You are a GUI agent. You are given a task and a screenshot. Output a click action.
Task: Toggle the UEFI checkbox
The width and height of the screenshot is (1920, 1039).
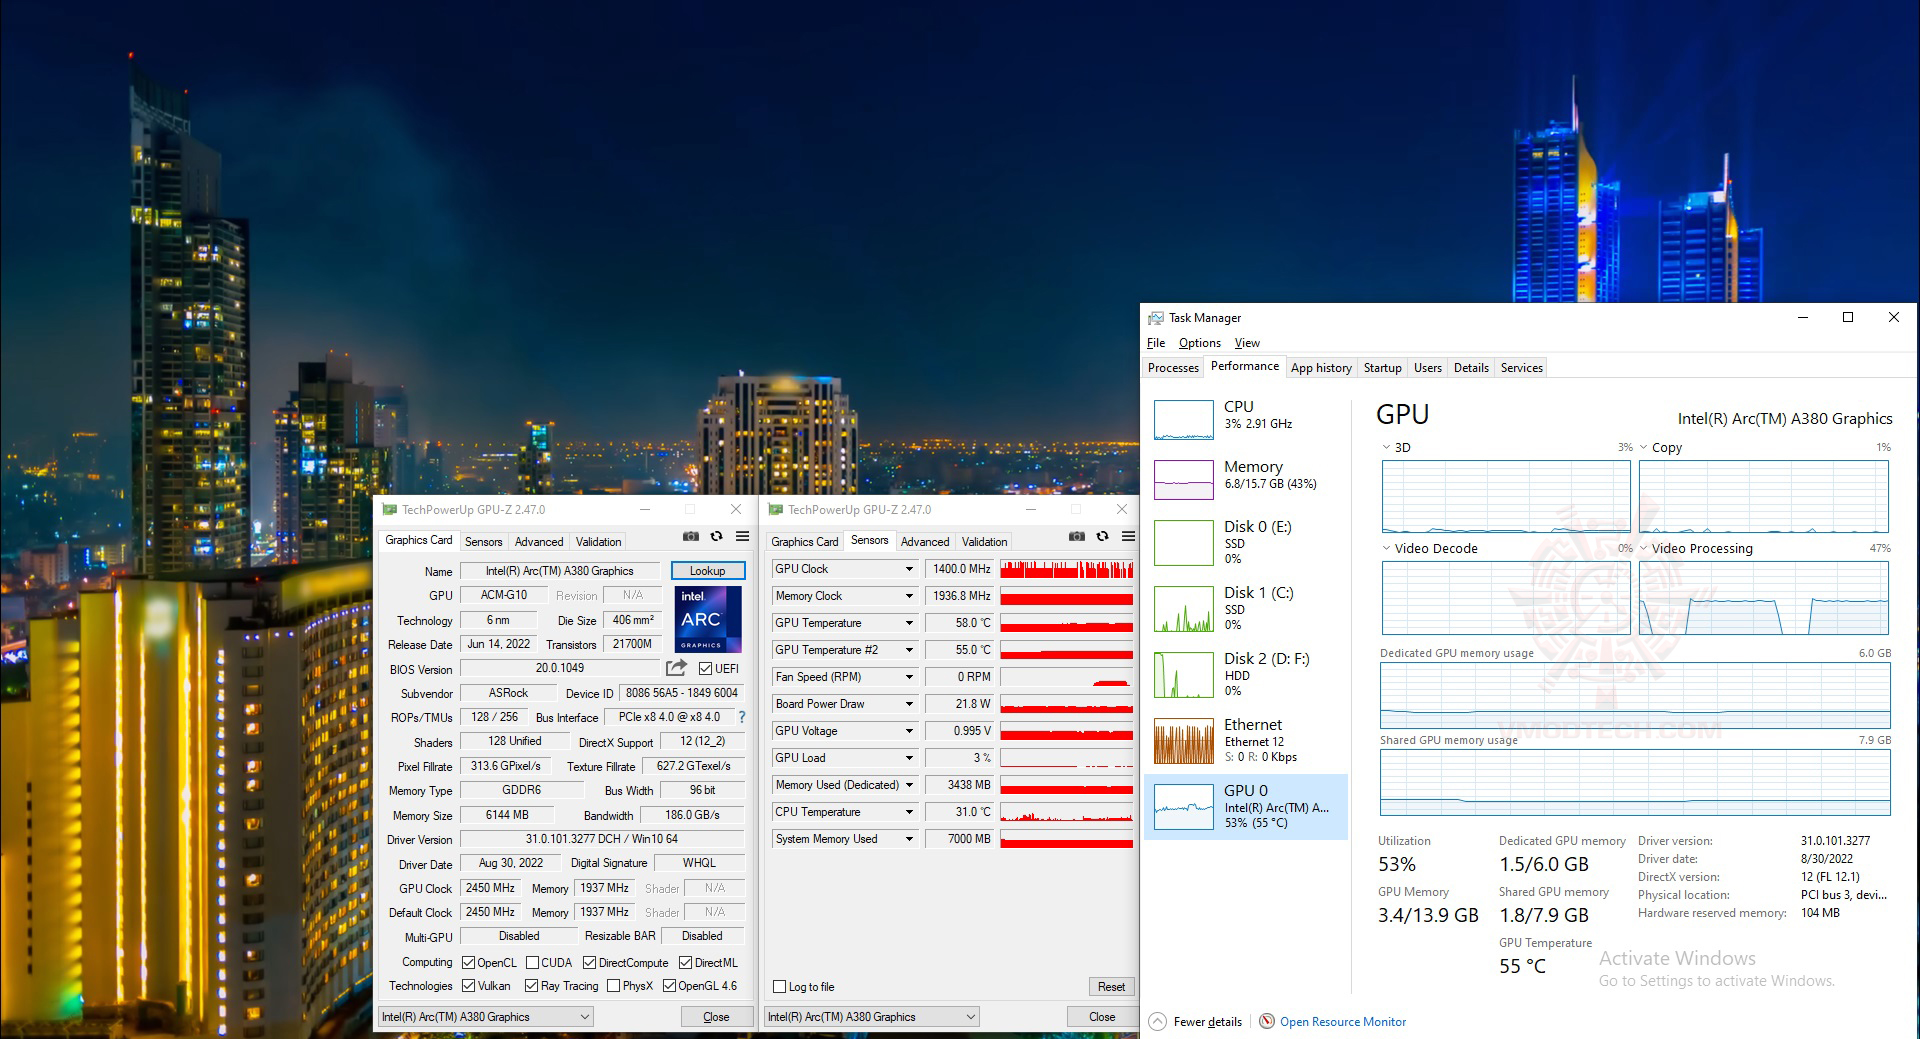click(706, 668)
